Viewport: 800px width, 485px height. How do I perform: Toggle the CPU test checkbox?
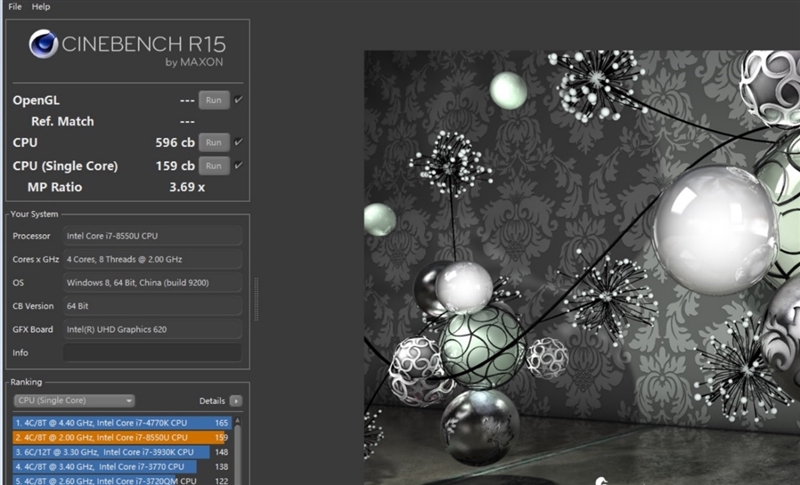(238, 142)
